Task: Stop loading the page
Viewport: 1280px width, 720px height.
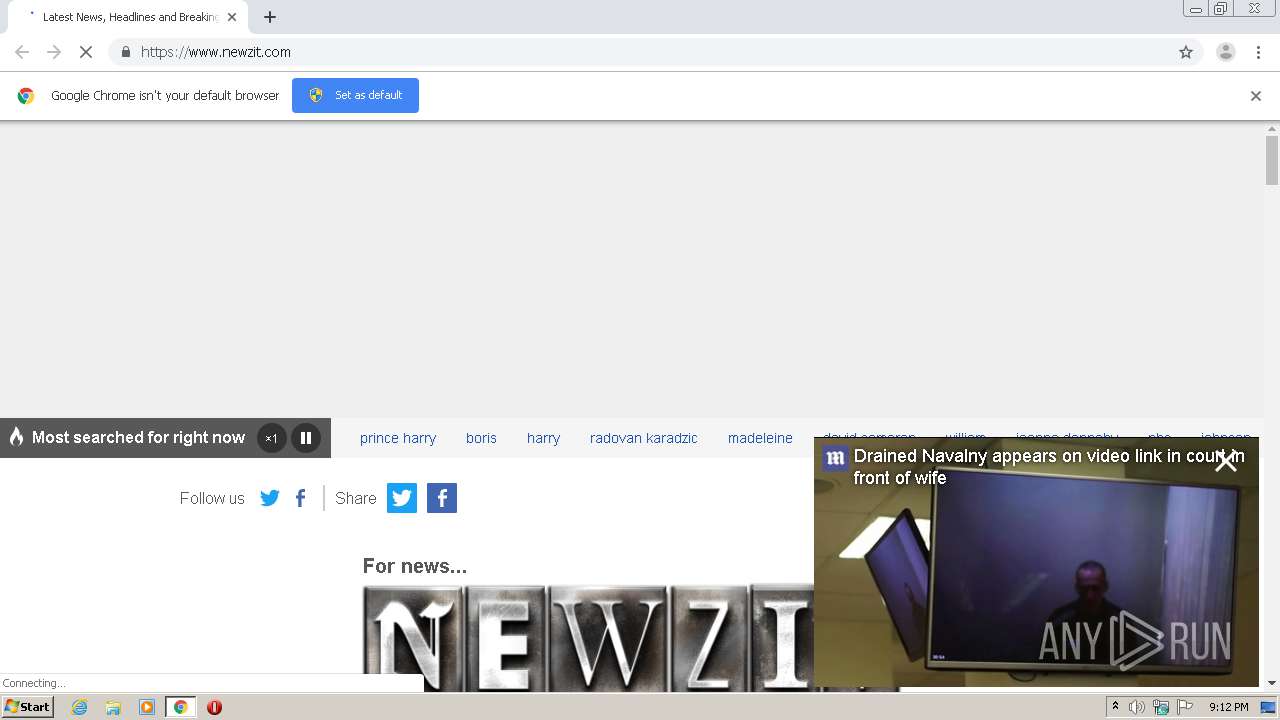Action: point(86,52)
